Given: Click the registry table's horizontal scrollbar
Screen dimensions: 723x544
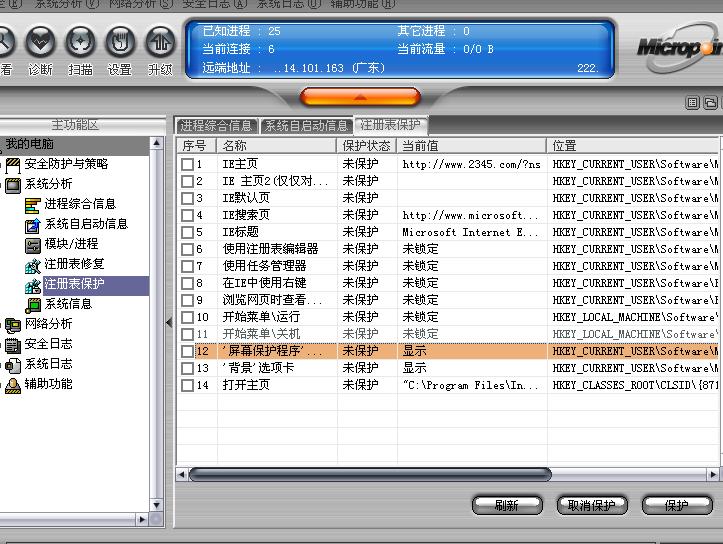Looking at the screenshot, I should pyautogui.click(x=370, y=474).
